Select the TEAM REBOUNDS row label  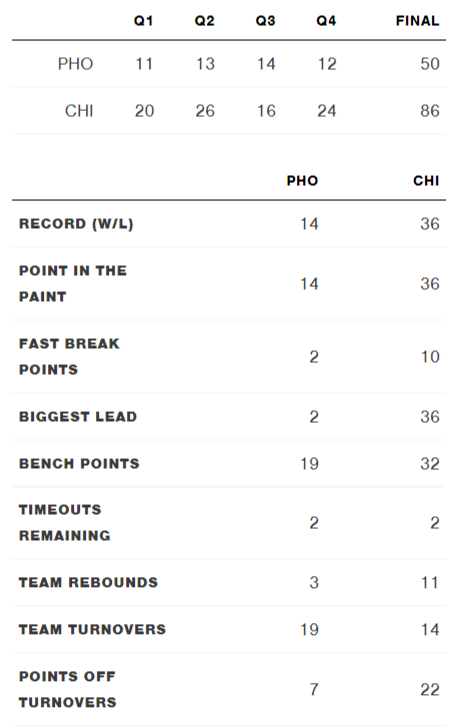click(88, 582)
